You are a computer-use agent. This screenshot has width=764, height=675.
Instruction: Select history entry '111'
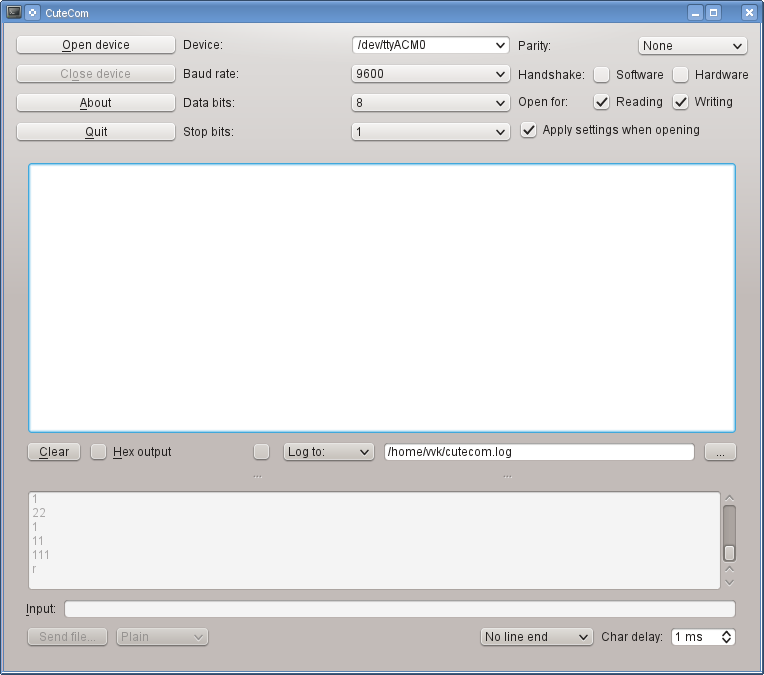[41, 555]
